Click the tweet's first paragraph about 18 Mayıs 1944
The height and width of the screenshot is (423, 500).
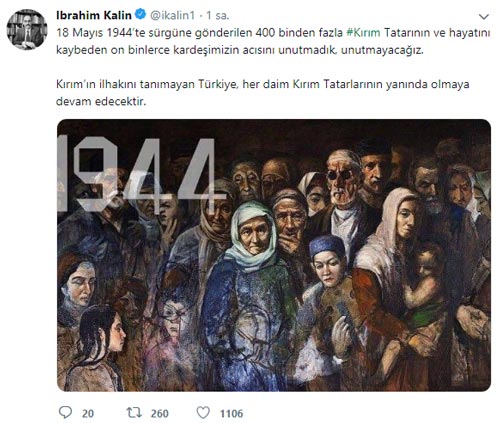tap(273, 41)
